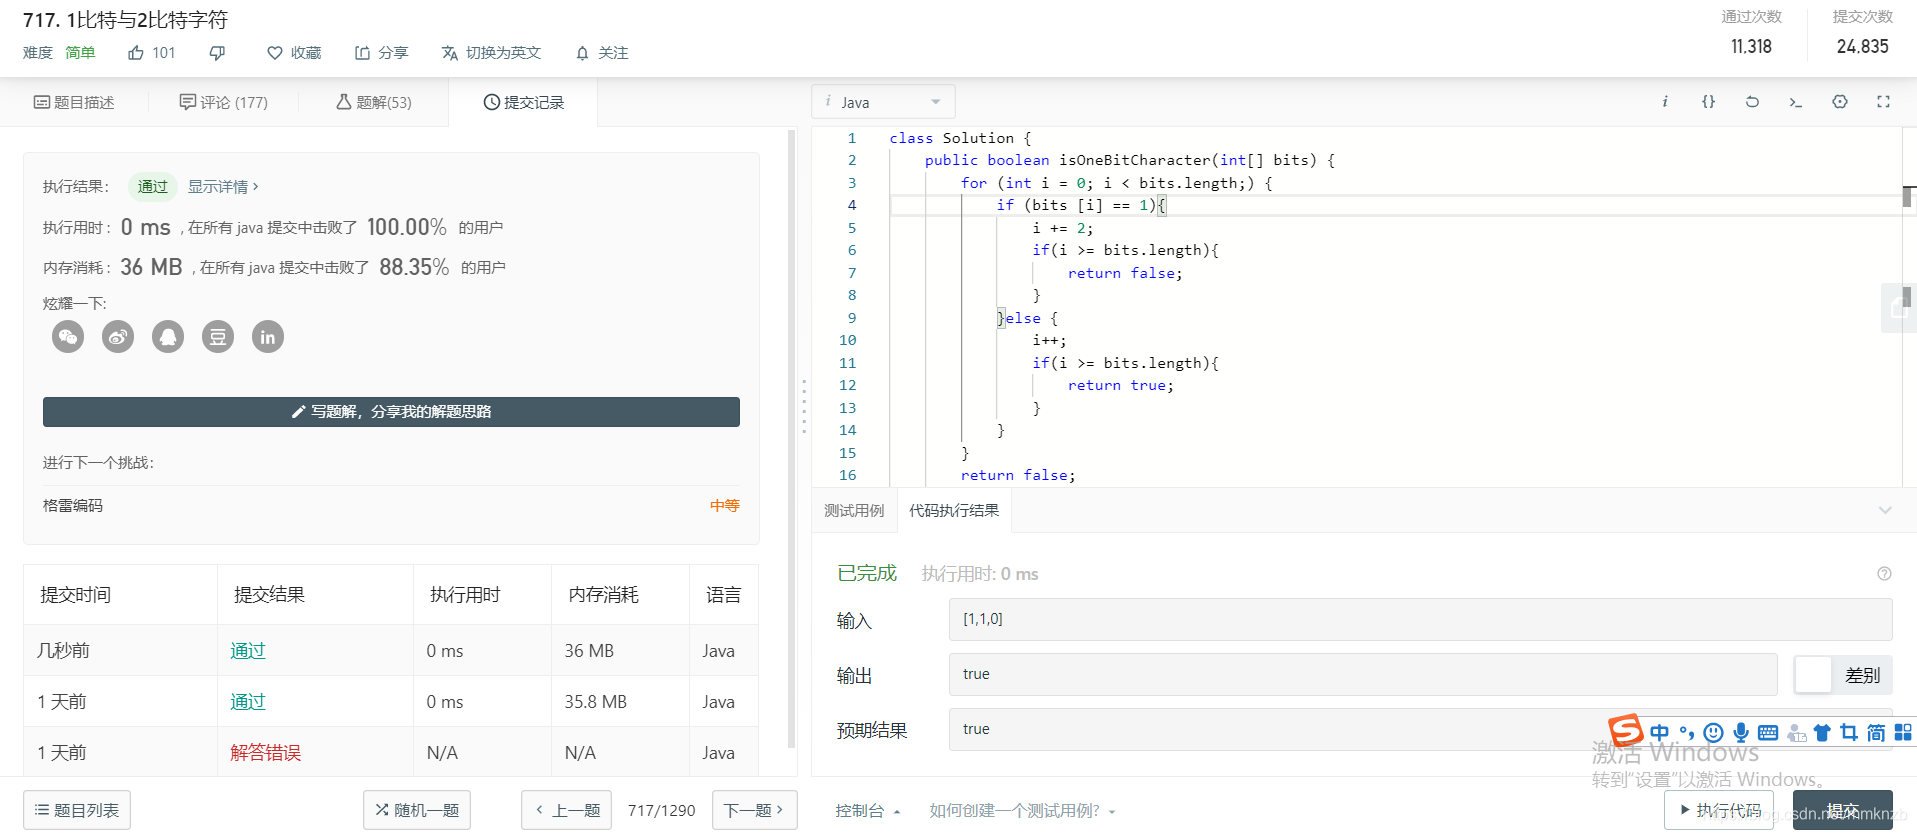1917x833 pixels.
Task: Open the terminal shortcut icon
Action: [x=1796, y=102]
